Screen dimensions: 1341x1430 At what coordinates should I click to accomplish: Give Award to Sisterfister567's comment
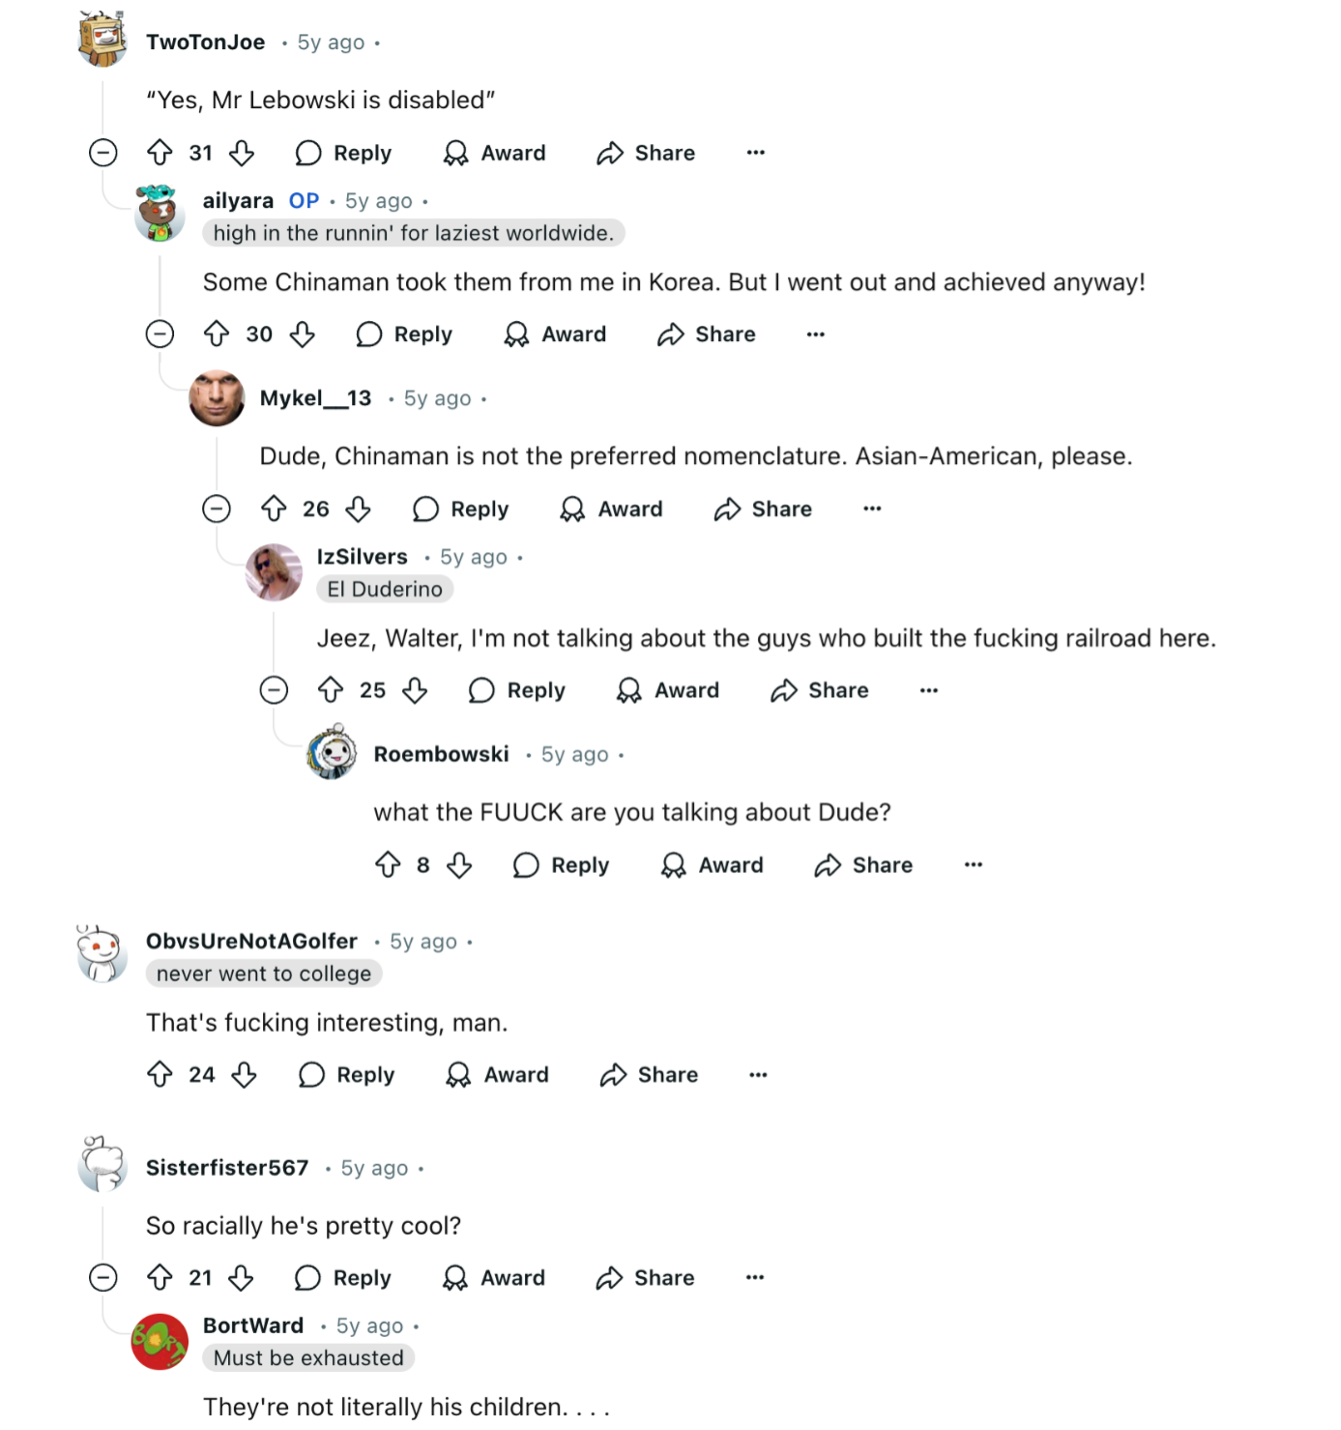point(494,1278)
